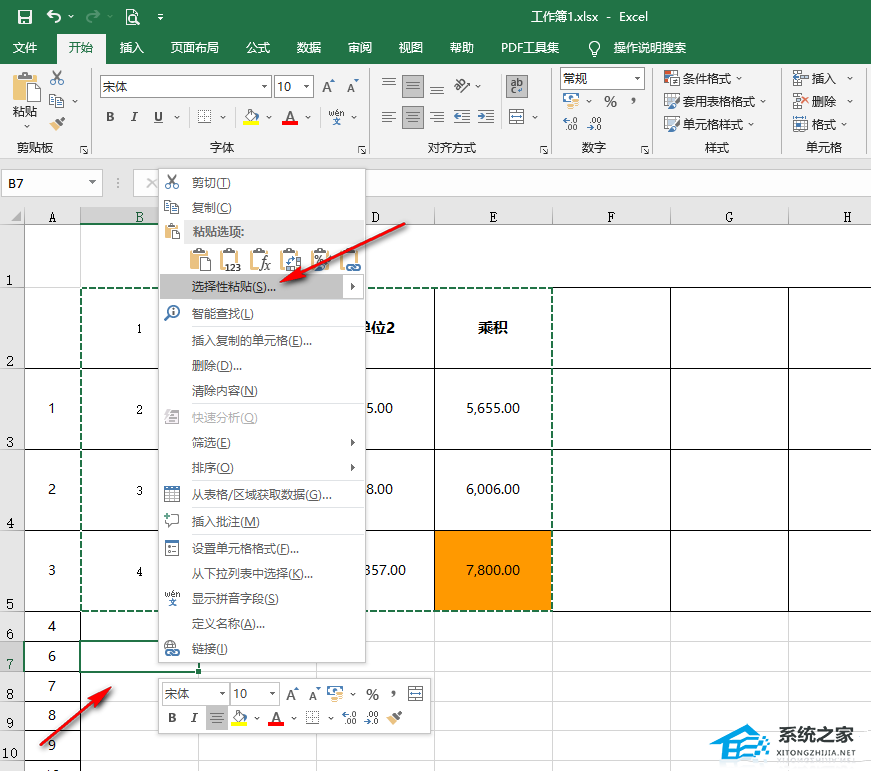Image resolution: width=871 pixels, height=771 pixels.
Task: Toggle Italic in the floating mini toolbar
Action: pos(194,717)
